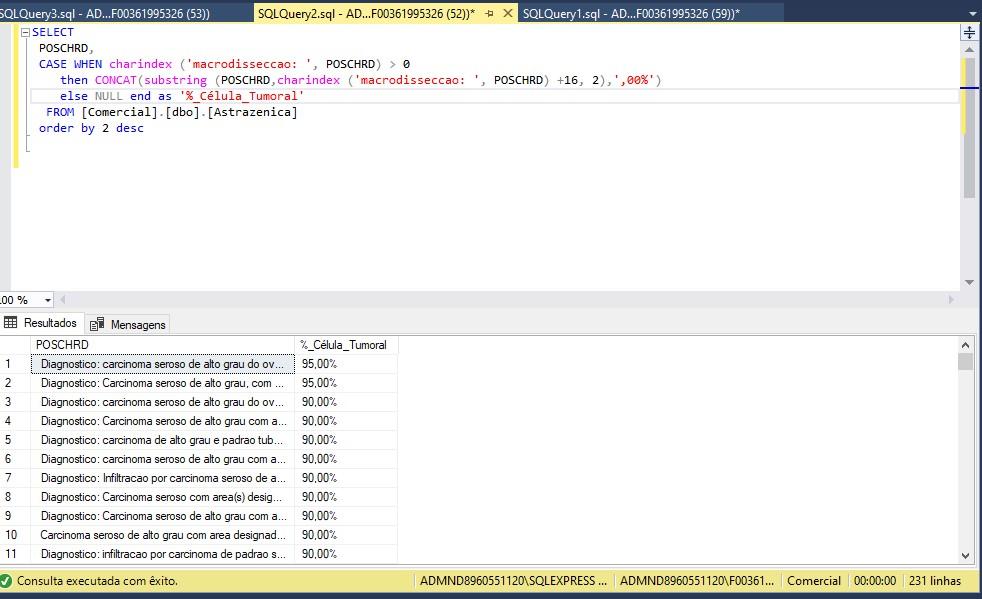
Task: Click the results vertical scrollbar thumb
Action: point(965,362)
